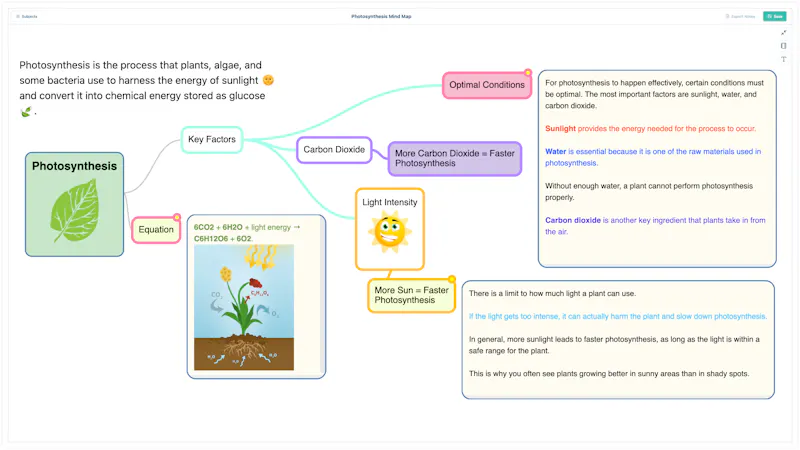Select the More Sun = Faster Photosynthesis node
The image size is (800, 450).
click(411, 295)
